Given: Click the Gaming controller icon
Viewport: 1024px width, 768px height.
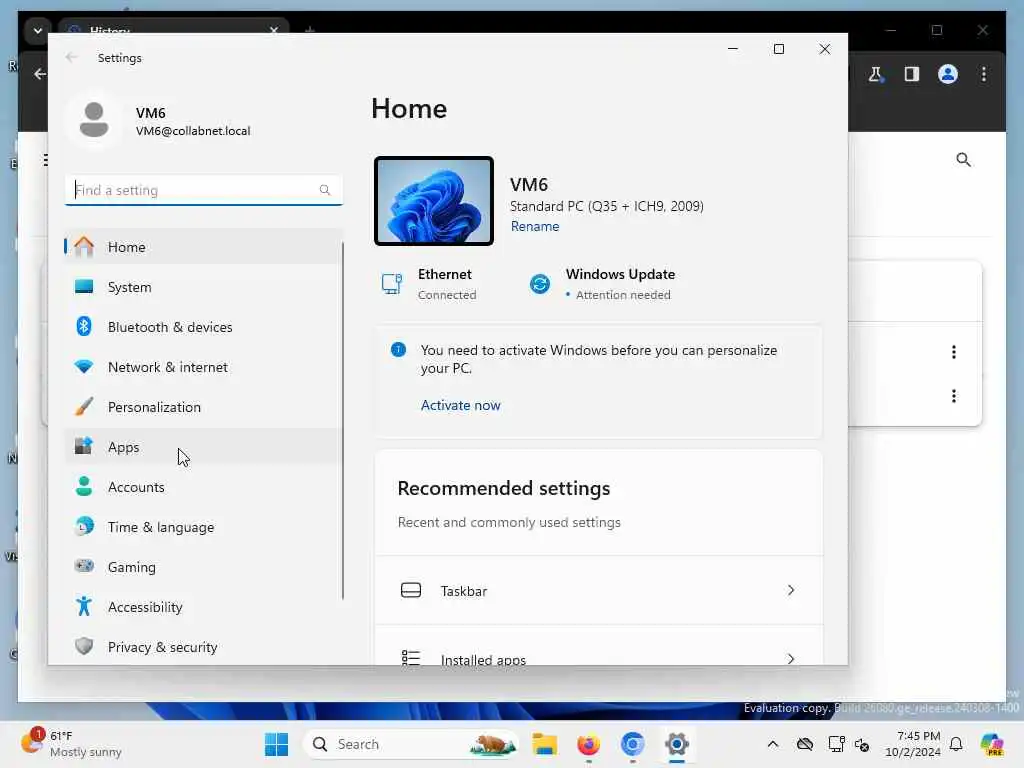Looking at the screenshot, I should [84, 566].
